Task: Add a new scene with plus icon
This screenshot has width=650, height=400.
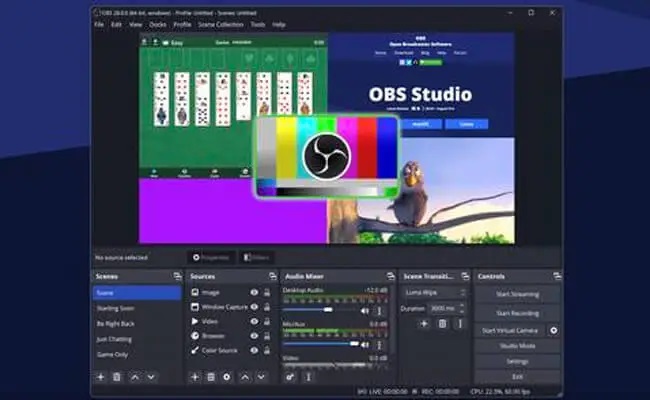Action: point(100,377)
